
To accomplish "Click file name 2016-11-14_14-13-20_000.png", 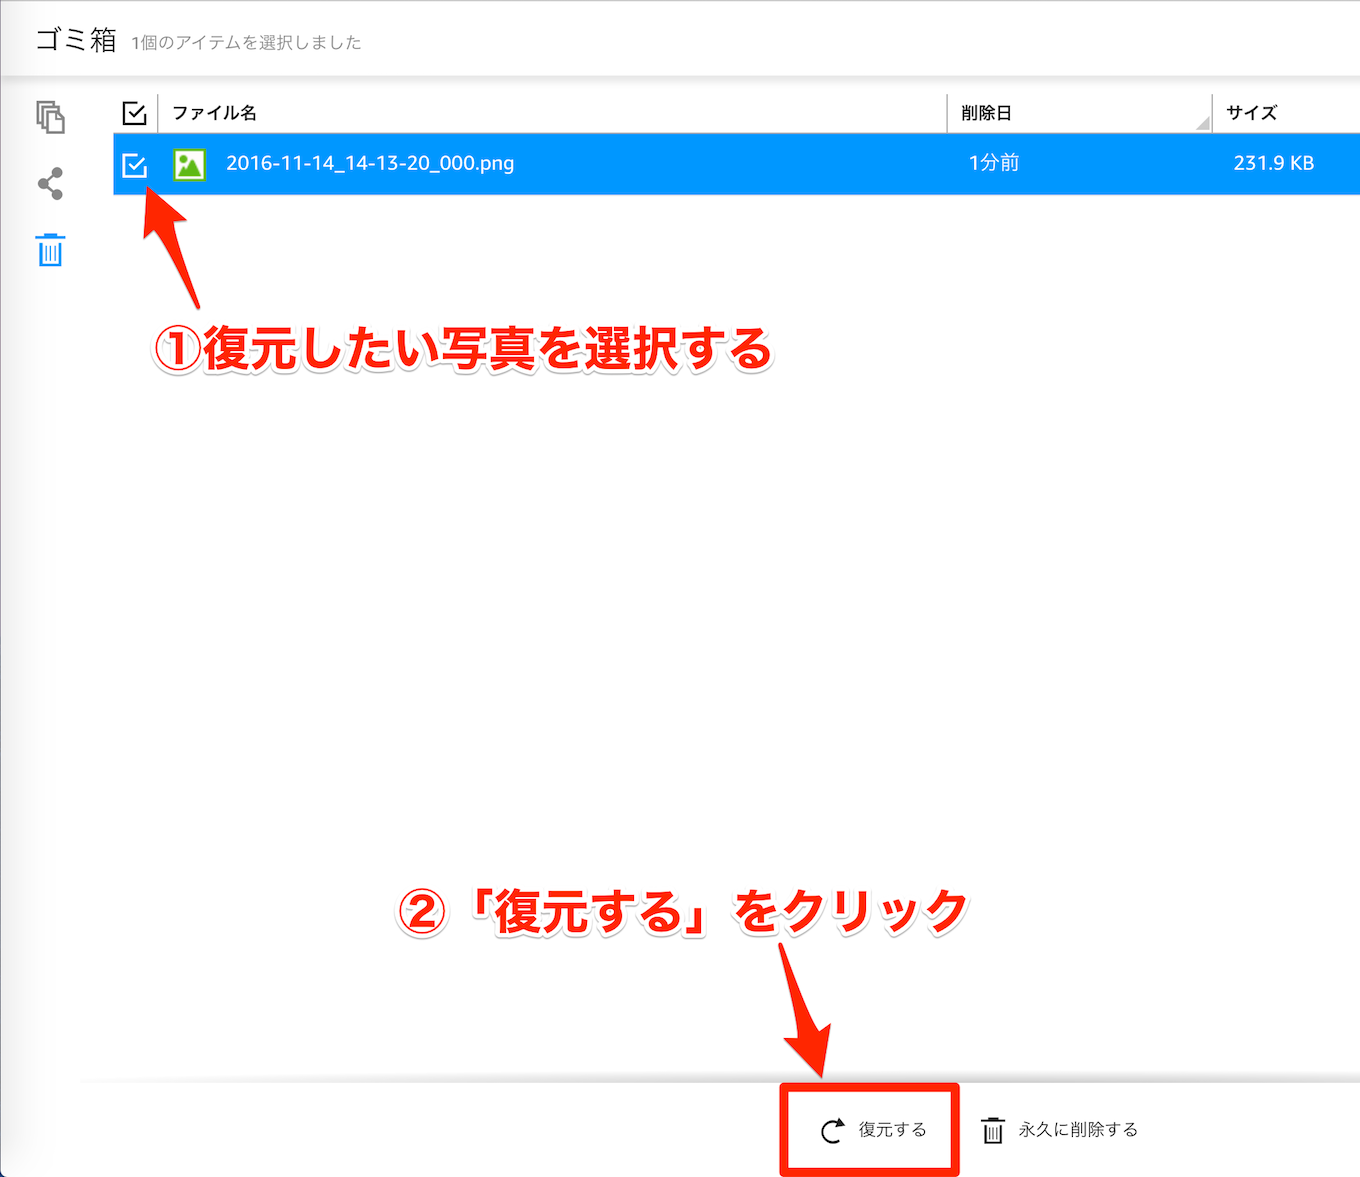I will coord(370,163).
